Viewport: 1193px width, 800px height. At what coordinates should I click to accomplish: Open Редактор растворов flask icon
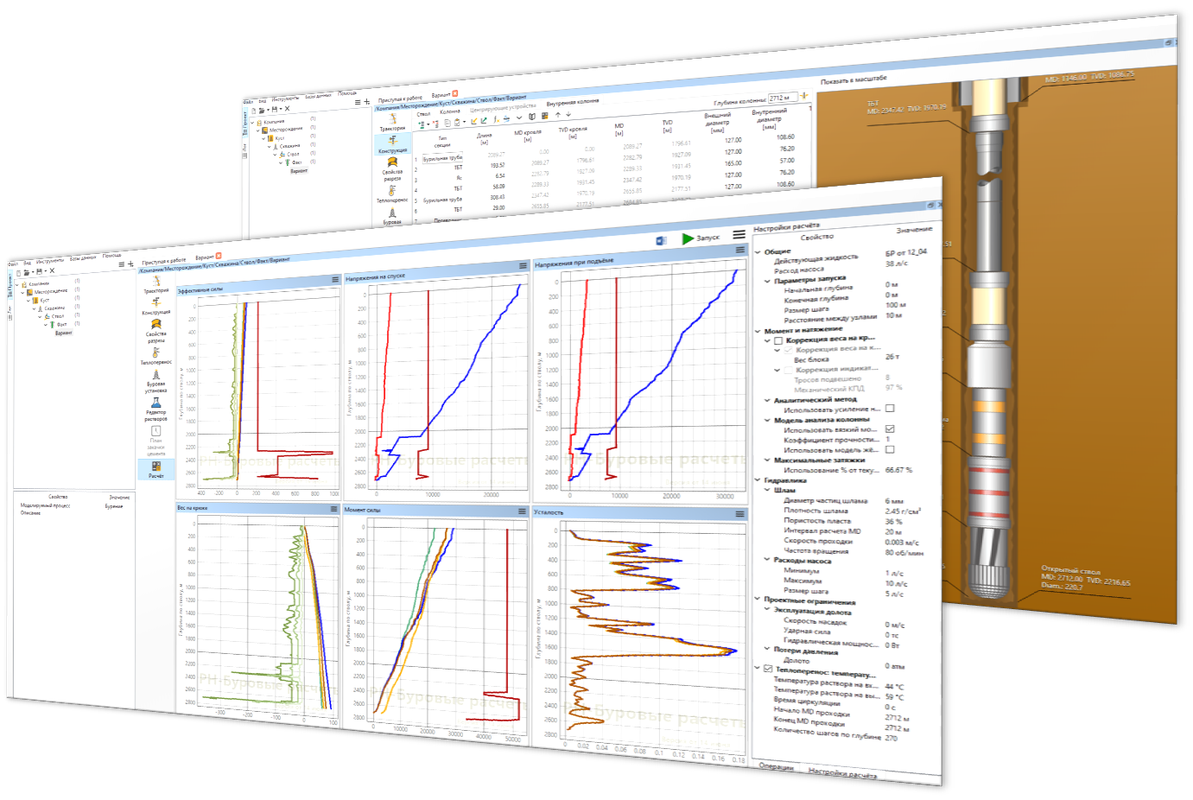pyautogui.click(x=156, y=403)
